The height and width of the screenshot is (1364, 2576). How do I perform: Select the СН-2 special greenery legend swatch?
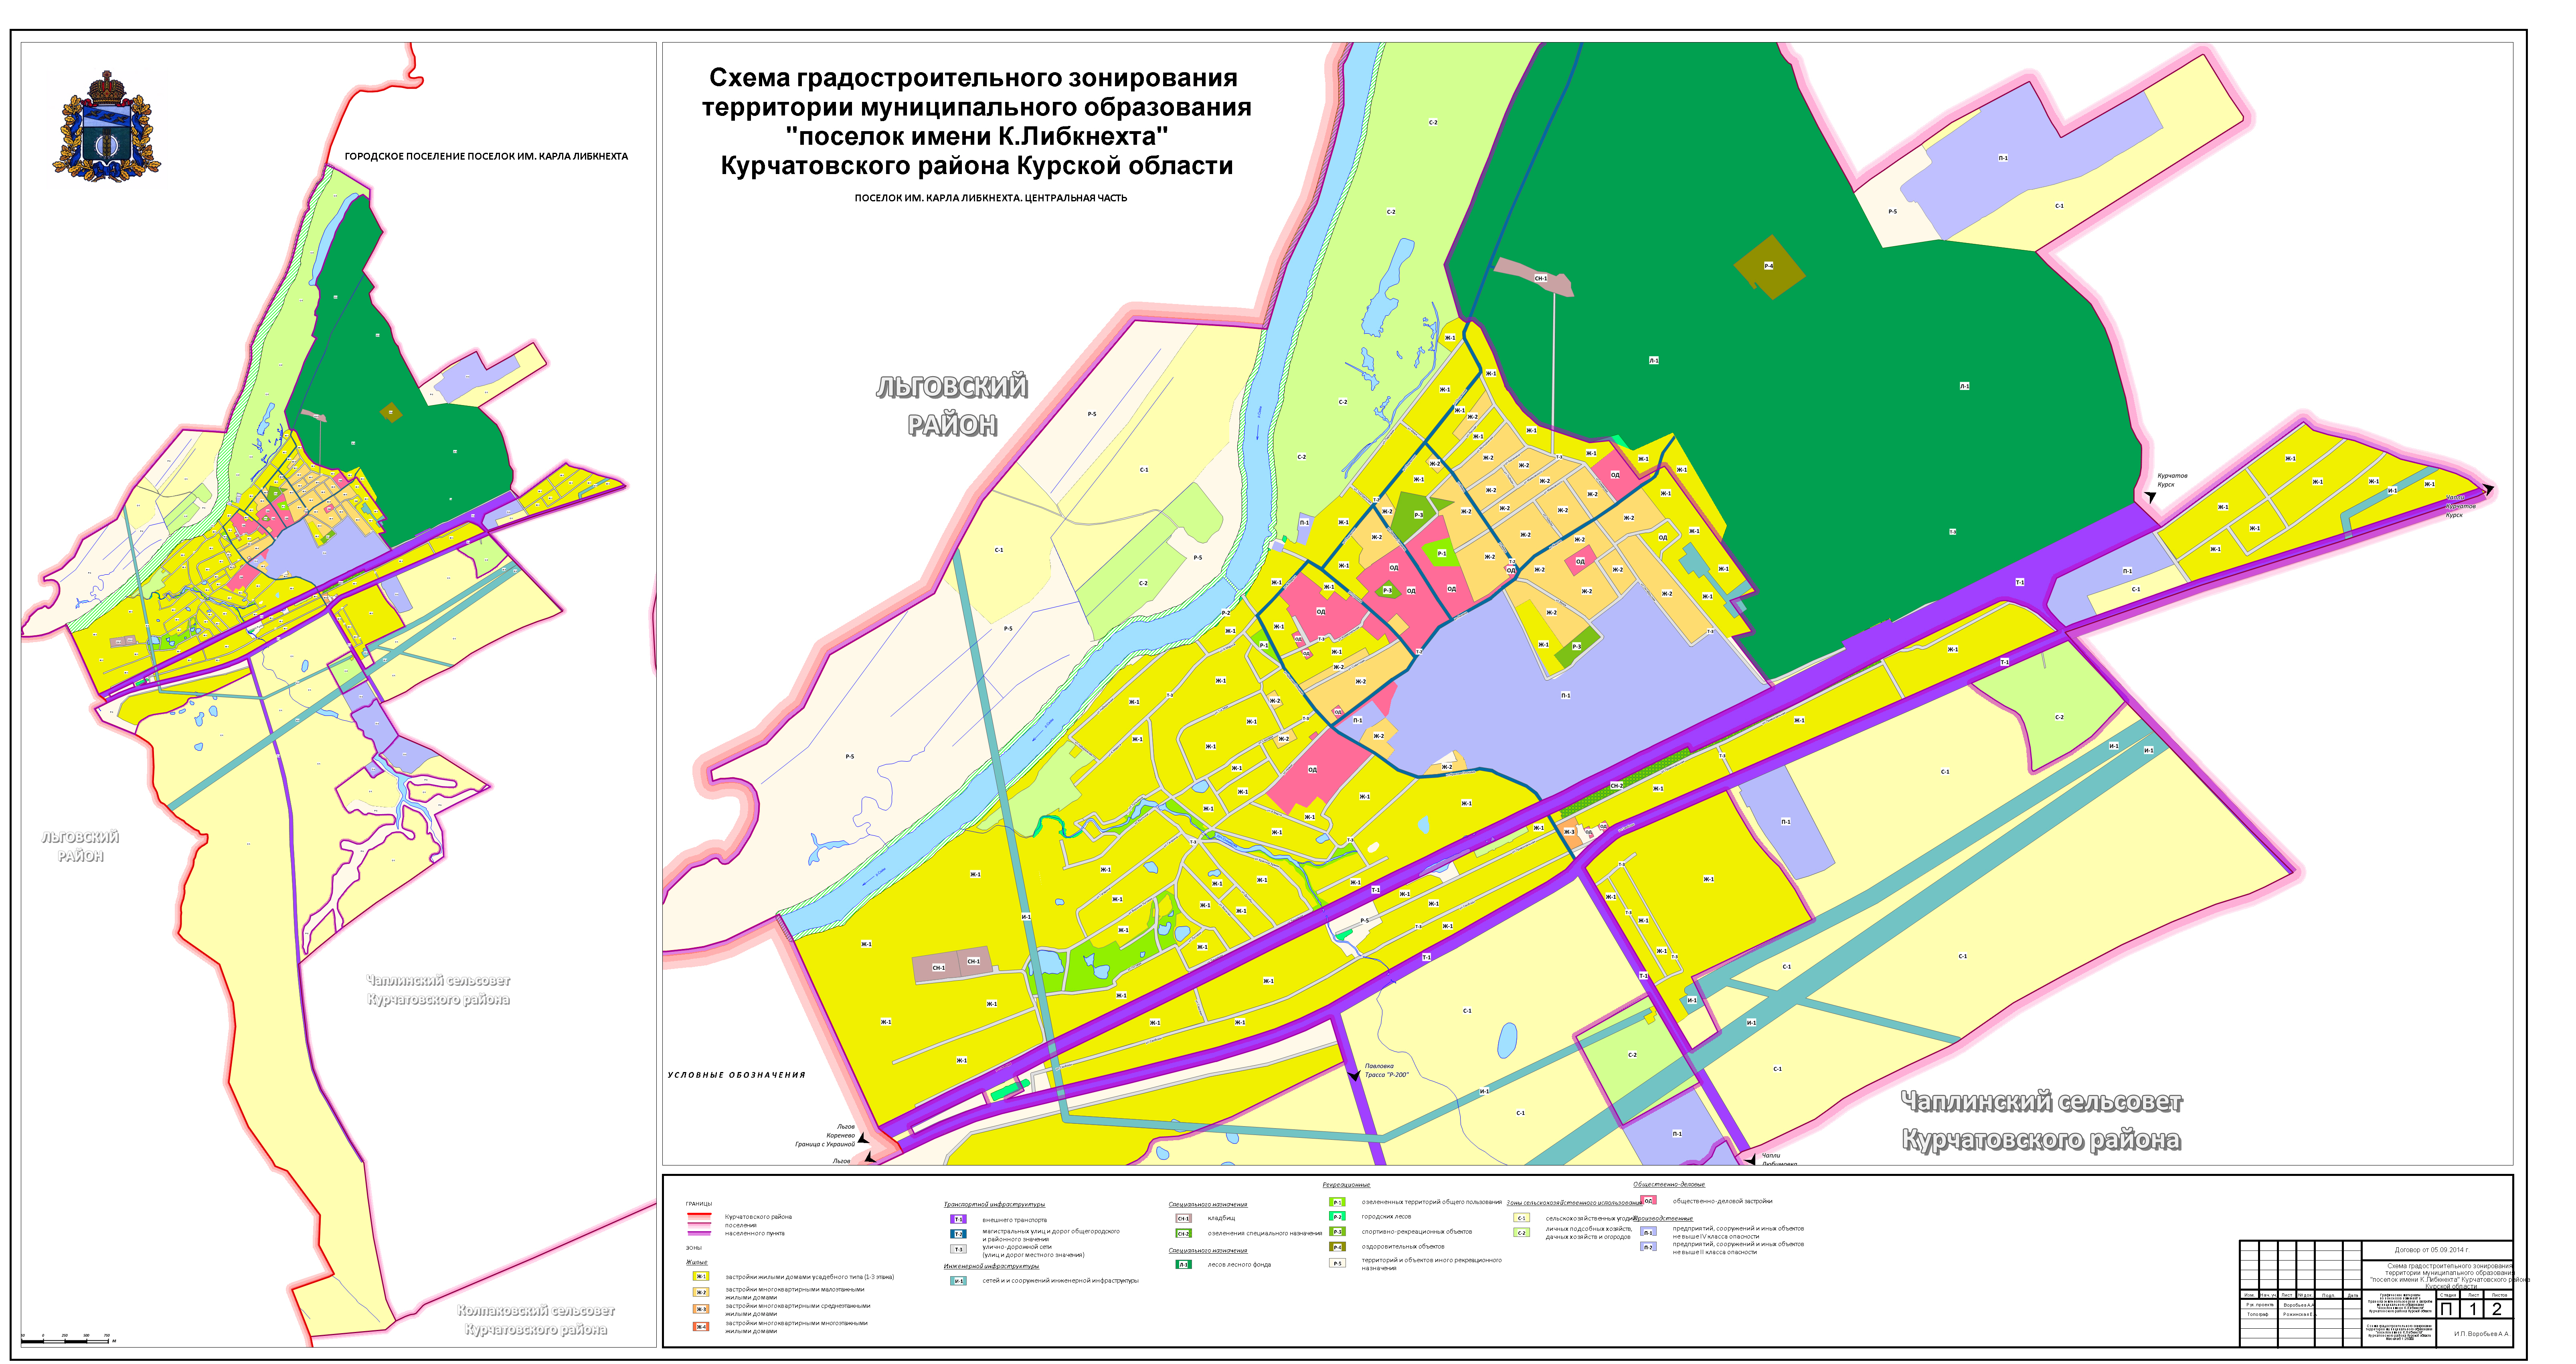[1184, 1233]
